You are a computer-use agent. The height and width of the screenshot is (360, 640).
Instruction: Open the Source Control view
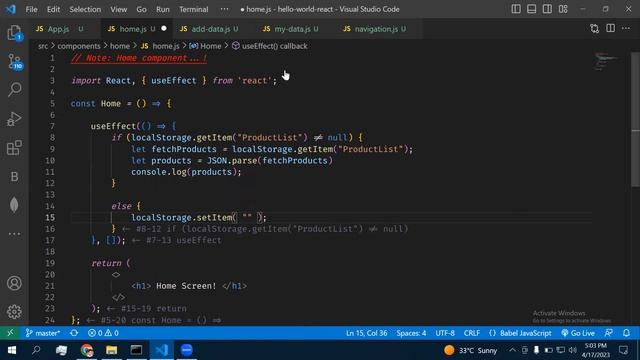[14, 62]
